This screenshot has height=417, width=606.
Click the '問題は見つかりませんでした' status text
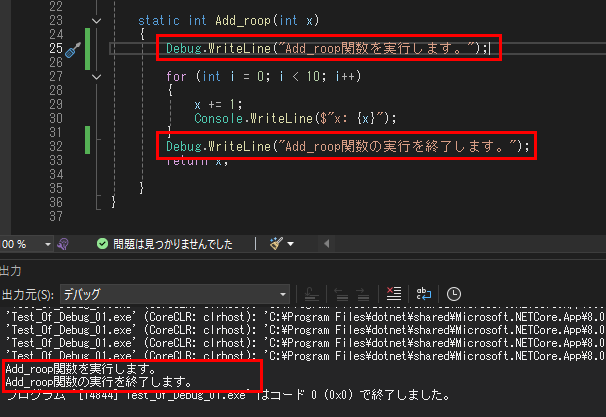pos(173,243)
